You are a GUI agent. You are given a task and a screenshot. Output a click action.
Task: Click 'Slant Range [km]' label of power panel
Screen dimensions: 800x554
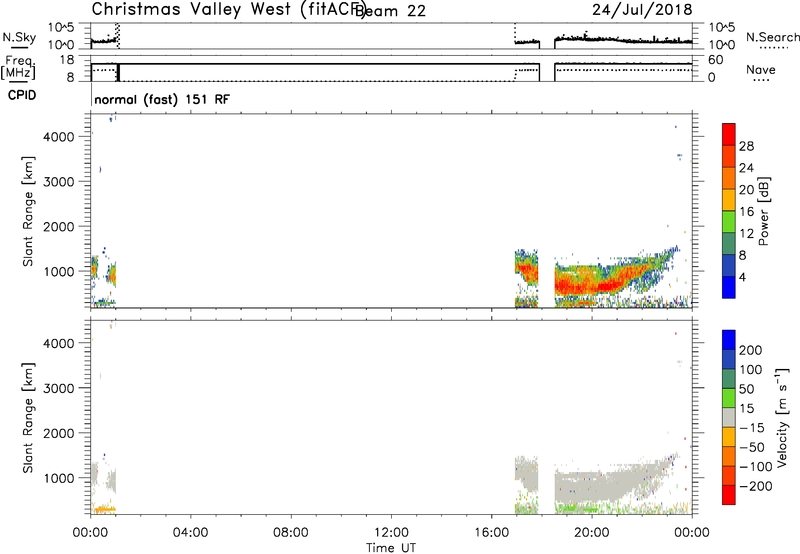tap(28, 211)
